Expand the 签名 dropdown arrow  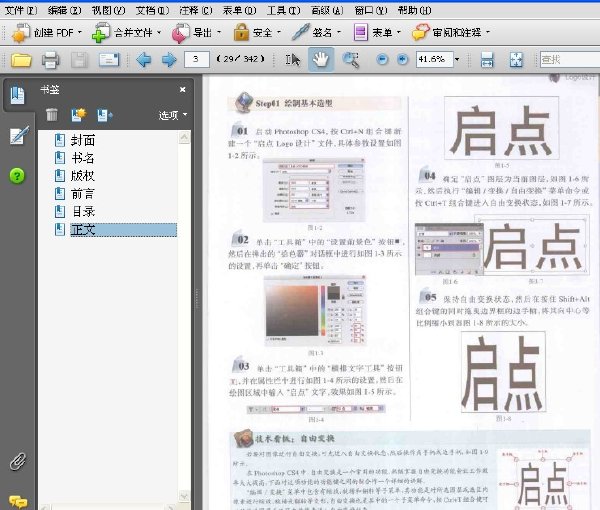tap(339, 33)
